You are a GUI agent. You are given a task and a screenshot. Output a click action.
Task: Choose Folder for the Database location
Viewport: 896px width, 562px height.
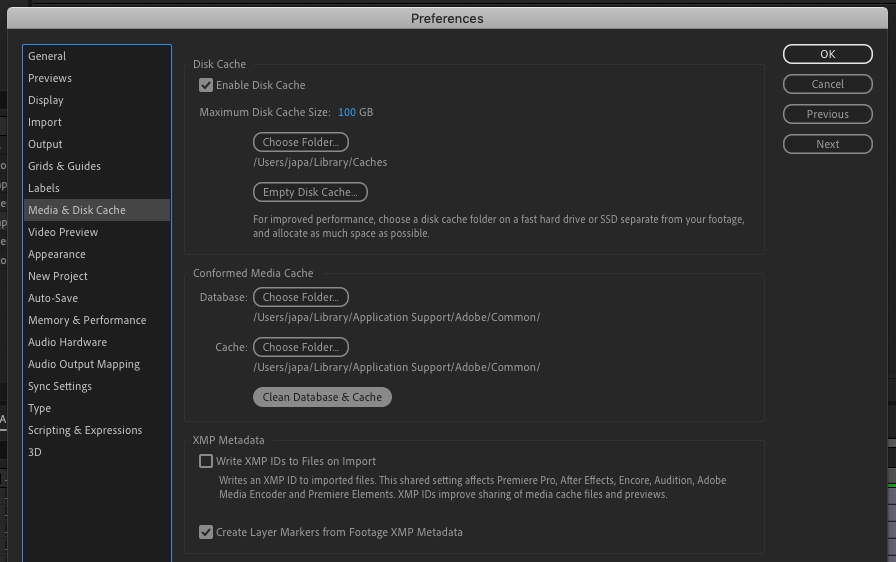click(x=301, y=297)
